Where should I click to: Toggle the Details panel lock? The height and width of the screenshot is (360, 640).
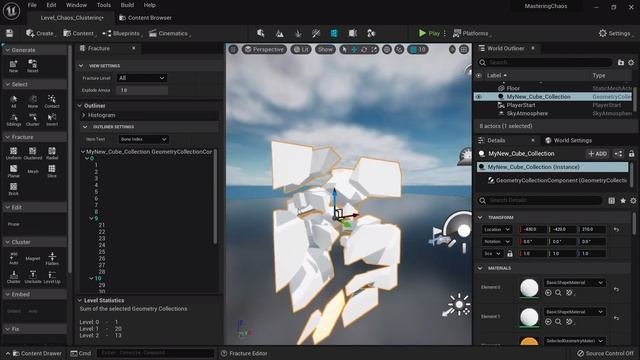(631, 154)
